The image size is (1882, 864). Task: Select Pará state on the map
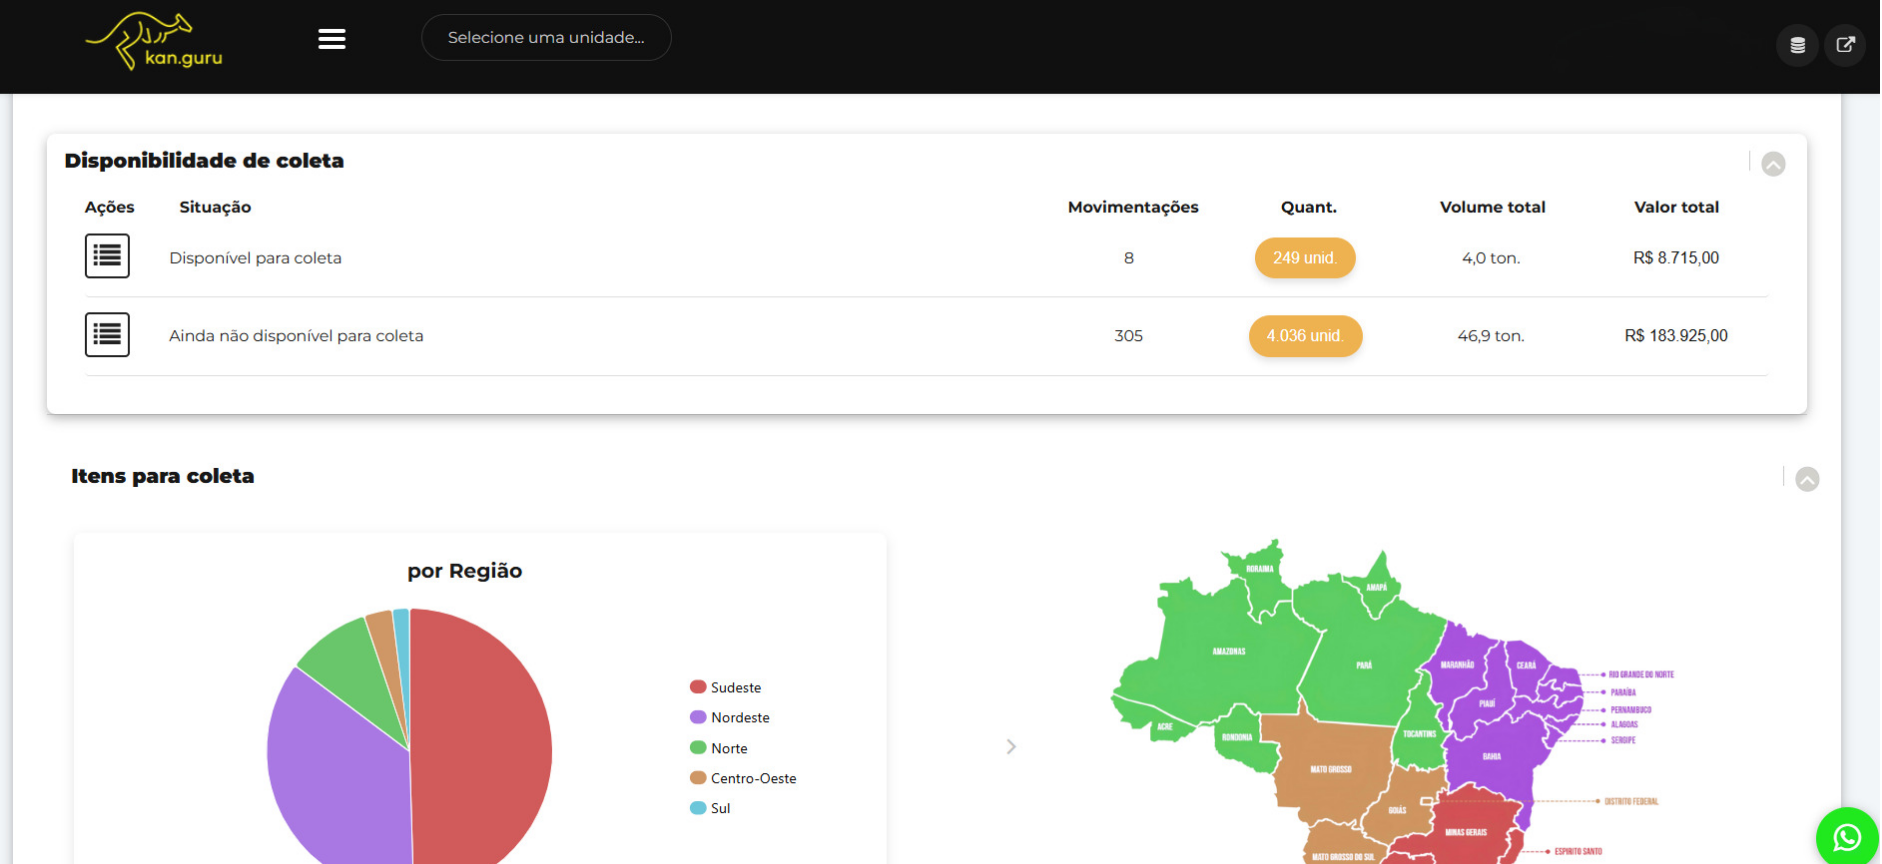click(1365, 664)
